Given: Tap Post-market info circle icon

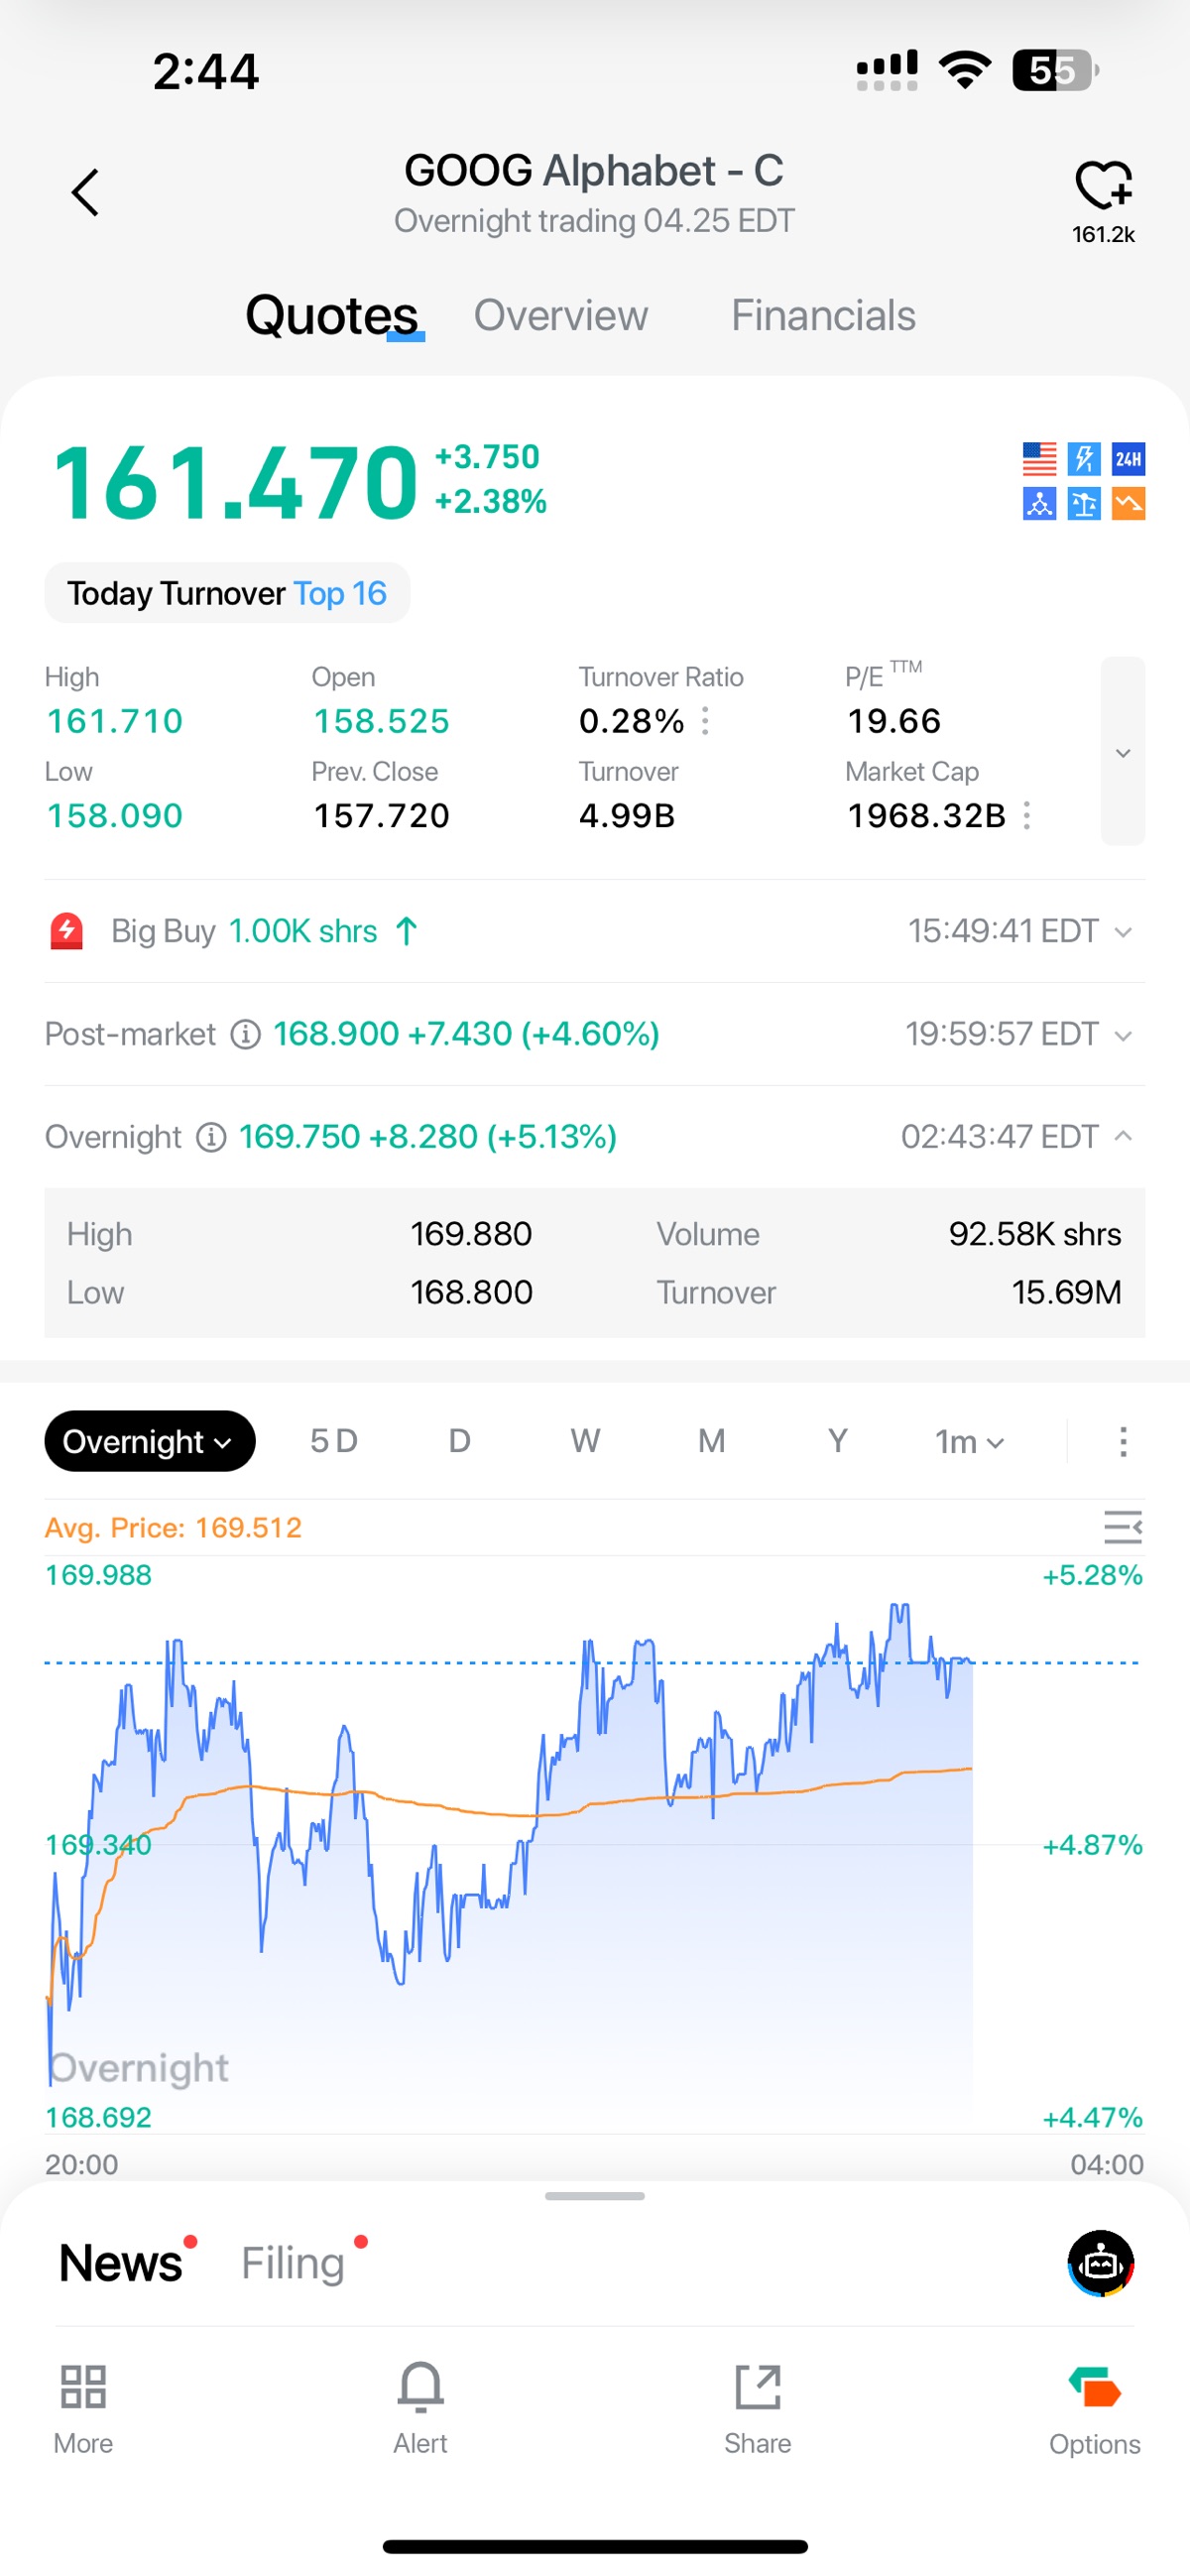Looking at the screenshot, I should pos(245,1034).
